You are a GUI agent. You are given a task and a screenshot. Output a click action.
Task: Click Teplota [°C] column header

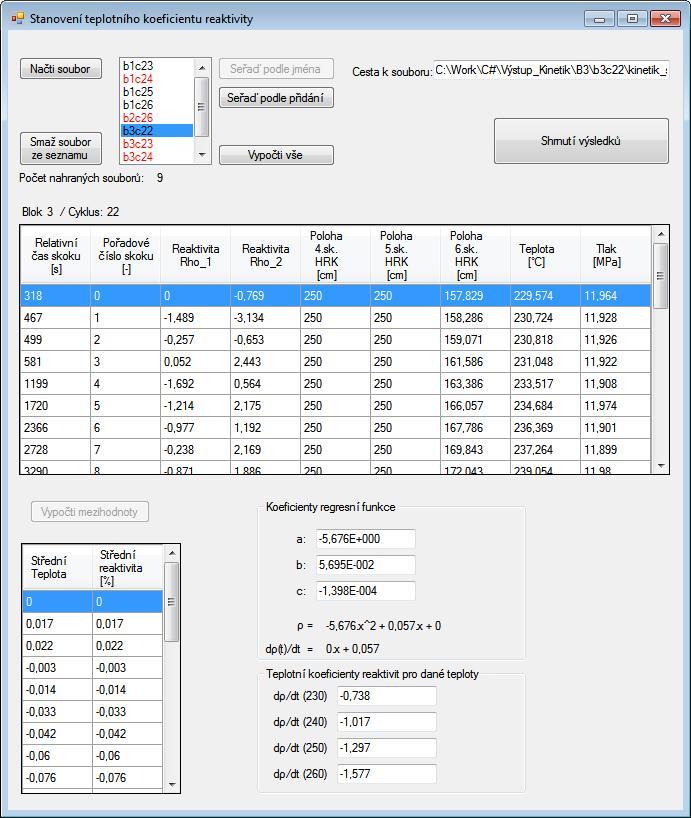[x=537, y=256]
